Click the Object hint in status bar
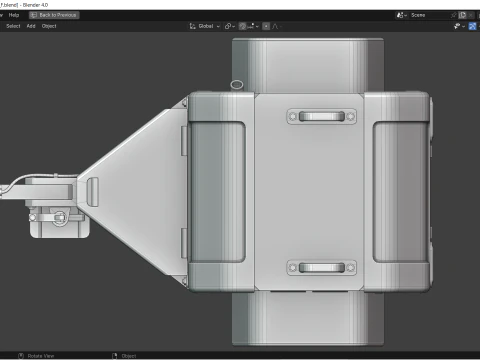 124,356
